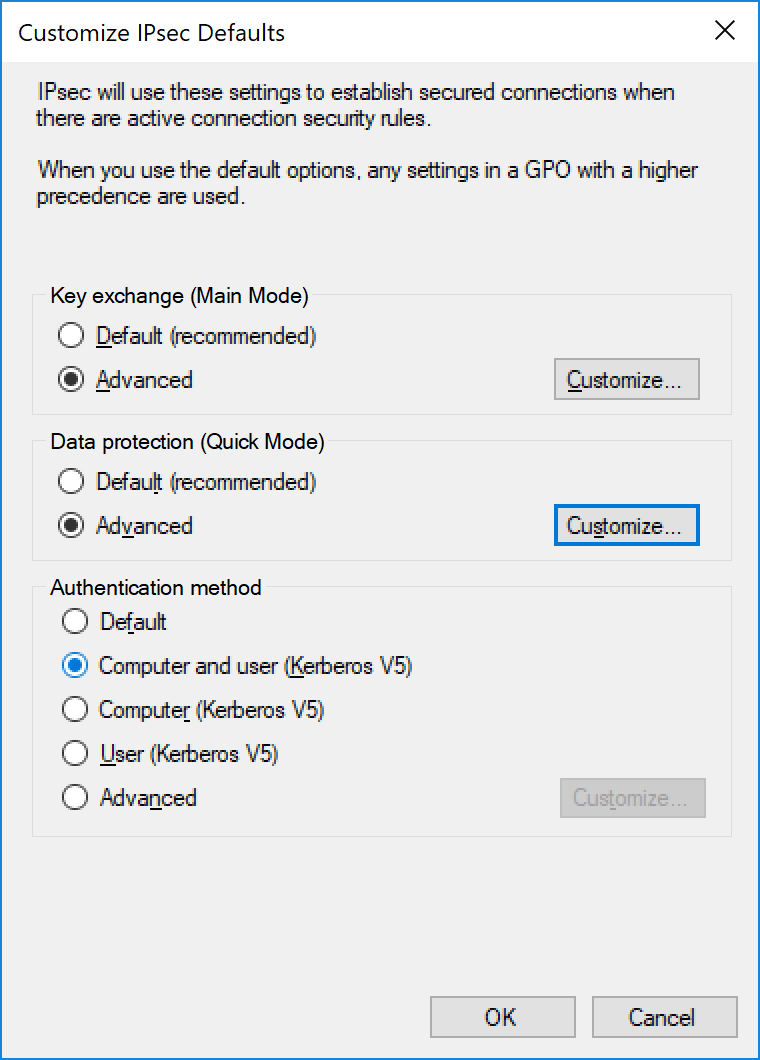Dismiss the dialog with Cancel

click(664, 1017)
